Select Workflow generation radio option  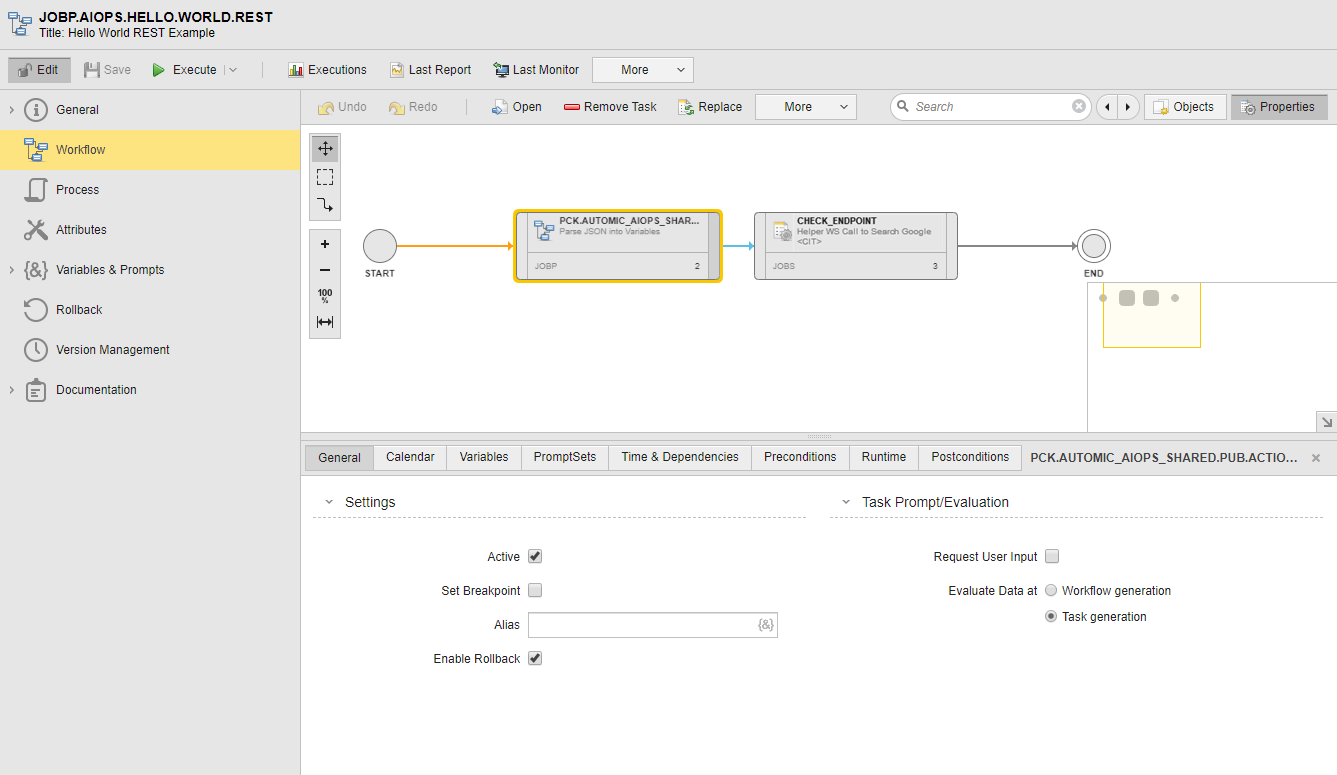coord(1051,591)
